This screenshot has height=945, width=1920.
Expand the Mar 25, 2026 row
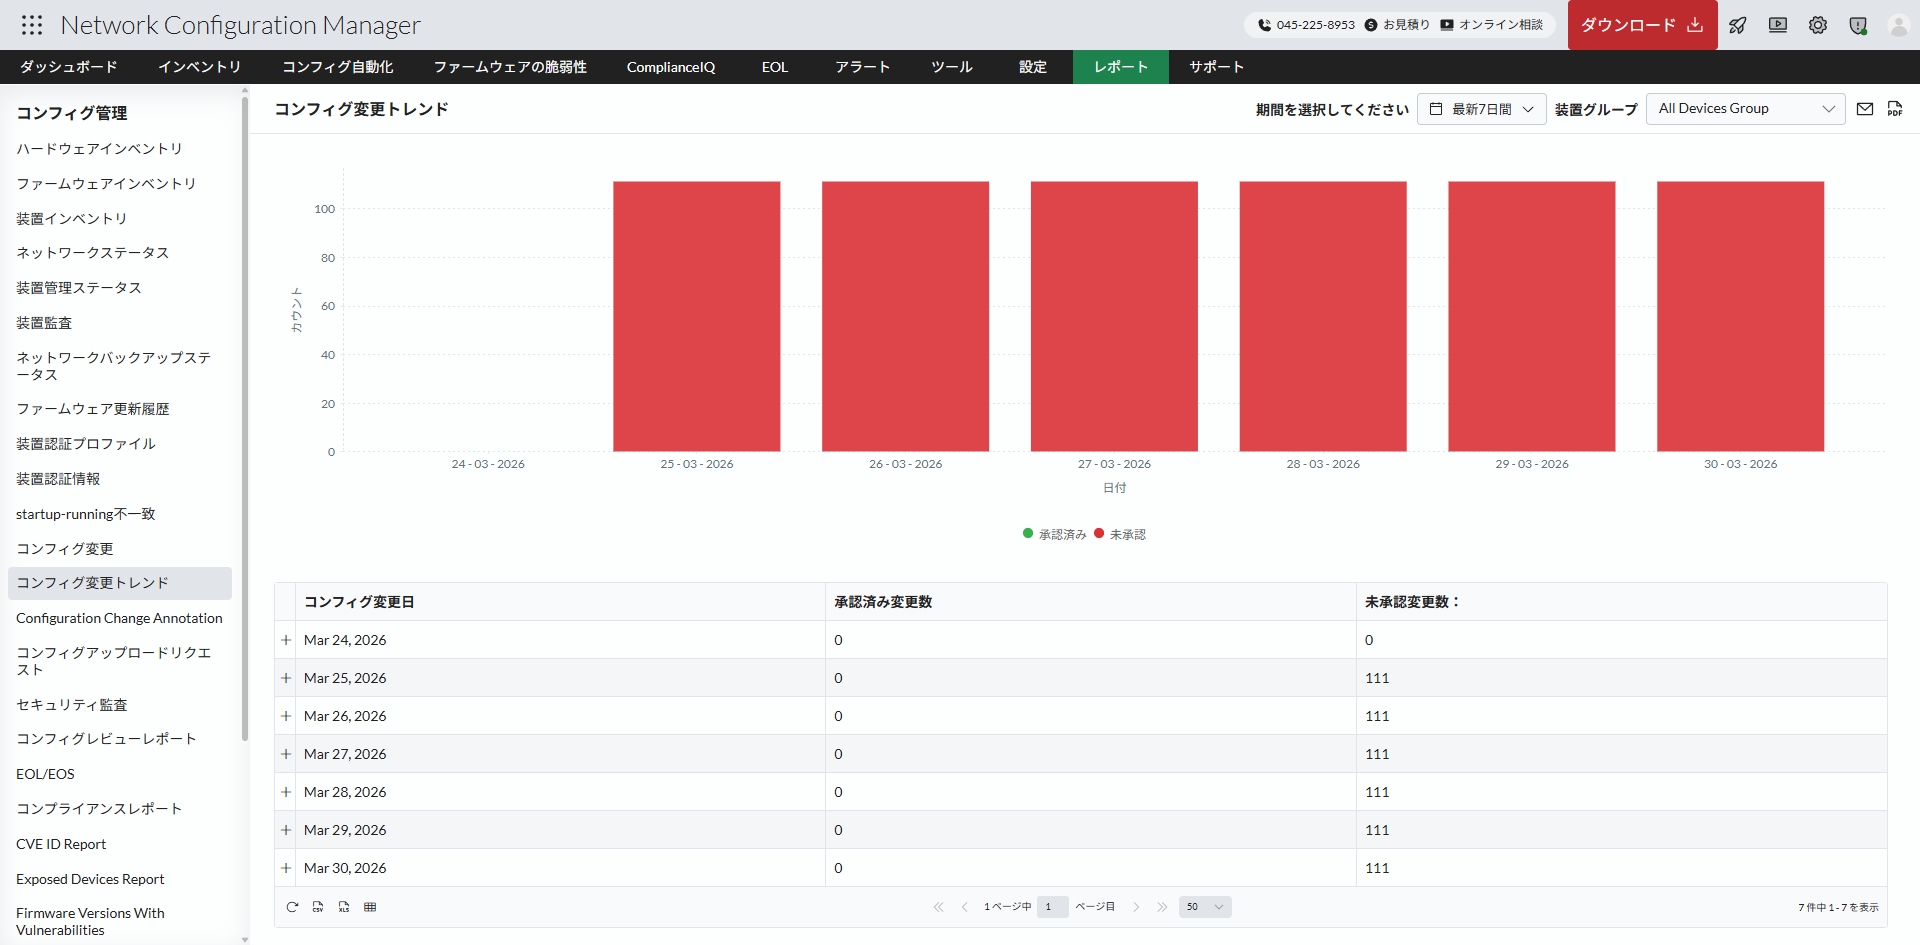click(x=285, y=678)
